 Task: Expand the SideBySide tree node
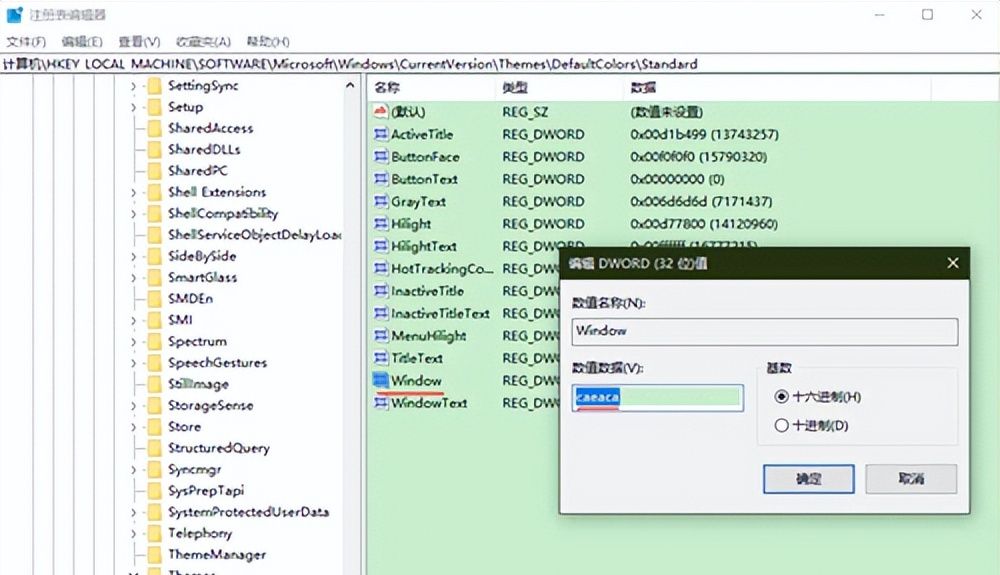pos(133,256)
